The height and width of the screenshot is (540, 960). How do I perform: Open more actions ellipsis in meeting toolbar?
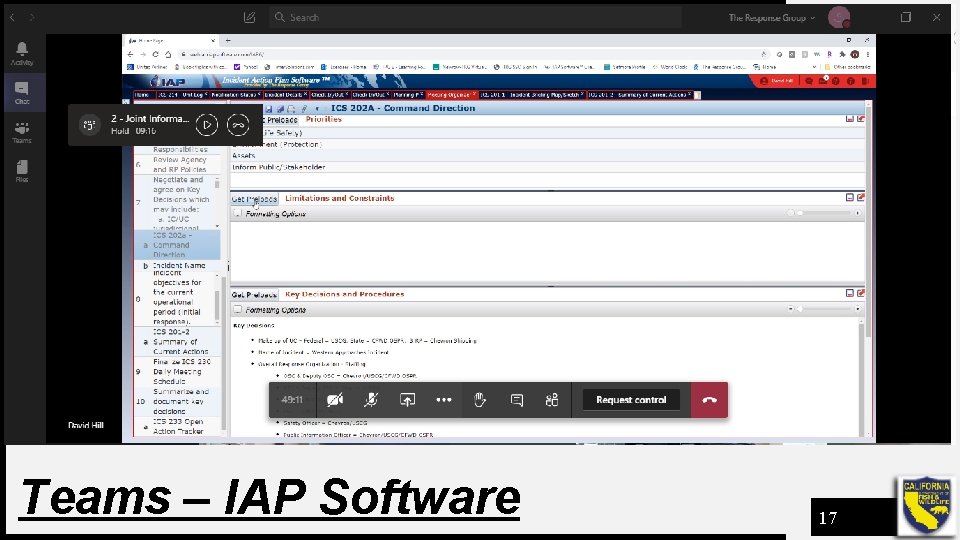tap(444, 400)
